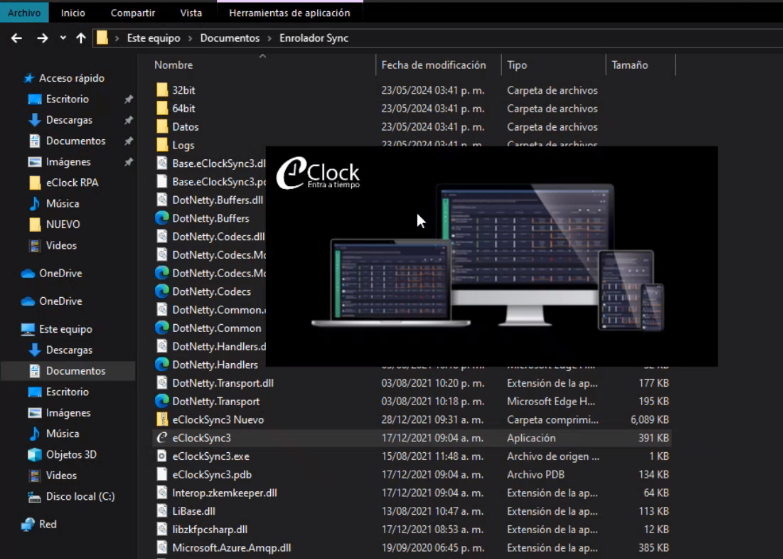Select eClockSync3.exe config file icon
This screenshot has width=783, height=559.
click(x=162, y=456)
